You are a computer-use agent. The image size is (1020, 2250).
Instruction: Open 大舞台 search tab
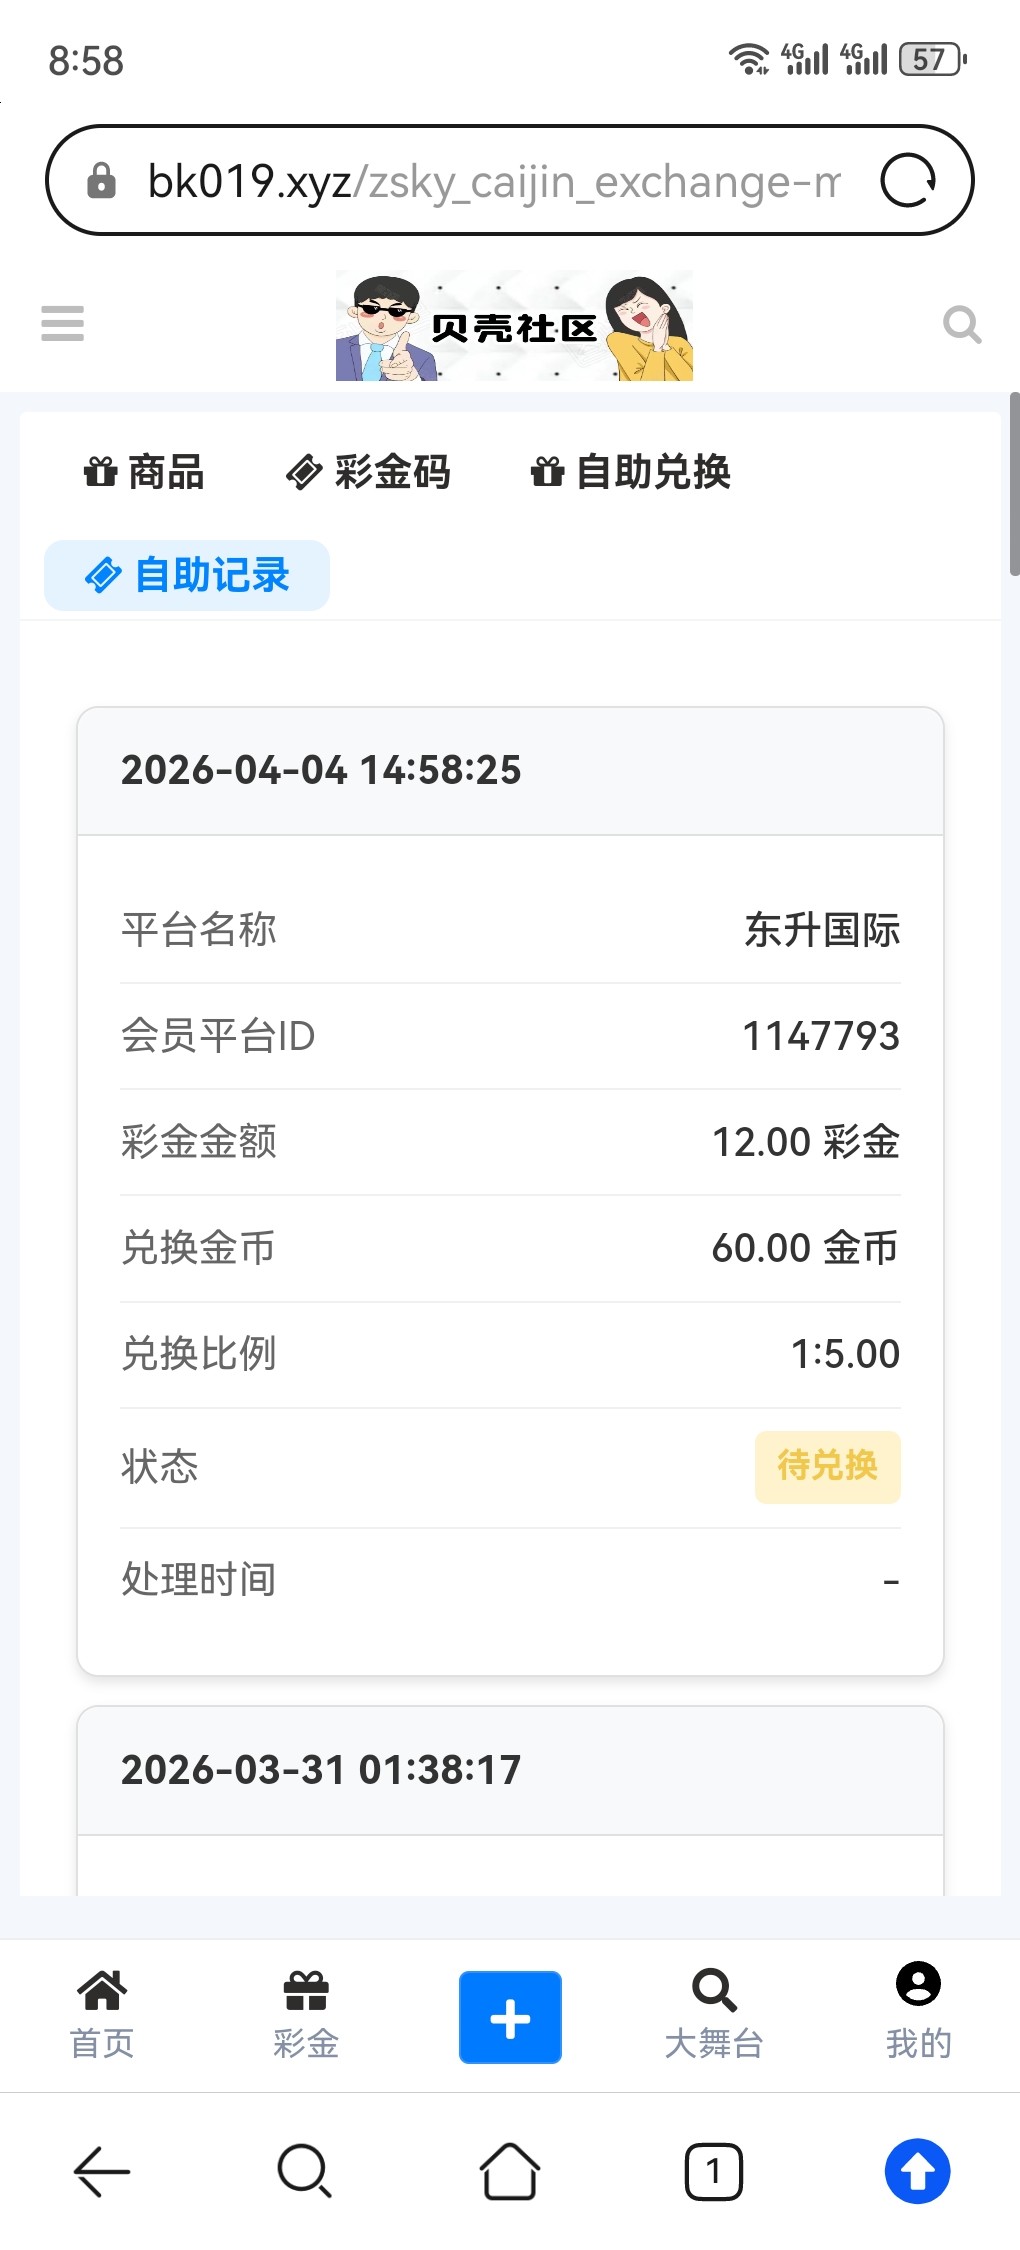(x=714, y=2015)
